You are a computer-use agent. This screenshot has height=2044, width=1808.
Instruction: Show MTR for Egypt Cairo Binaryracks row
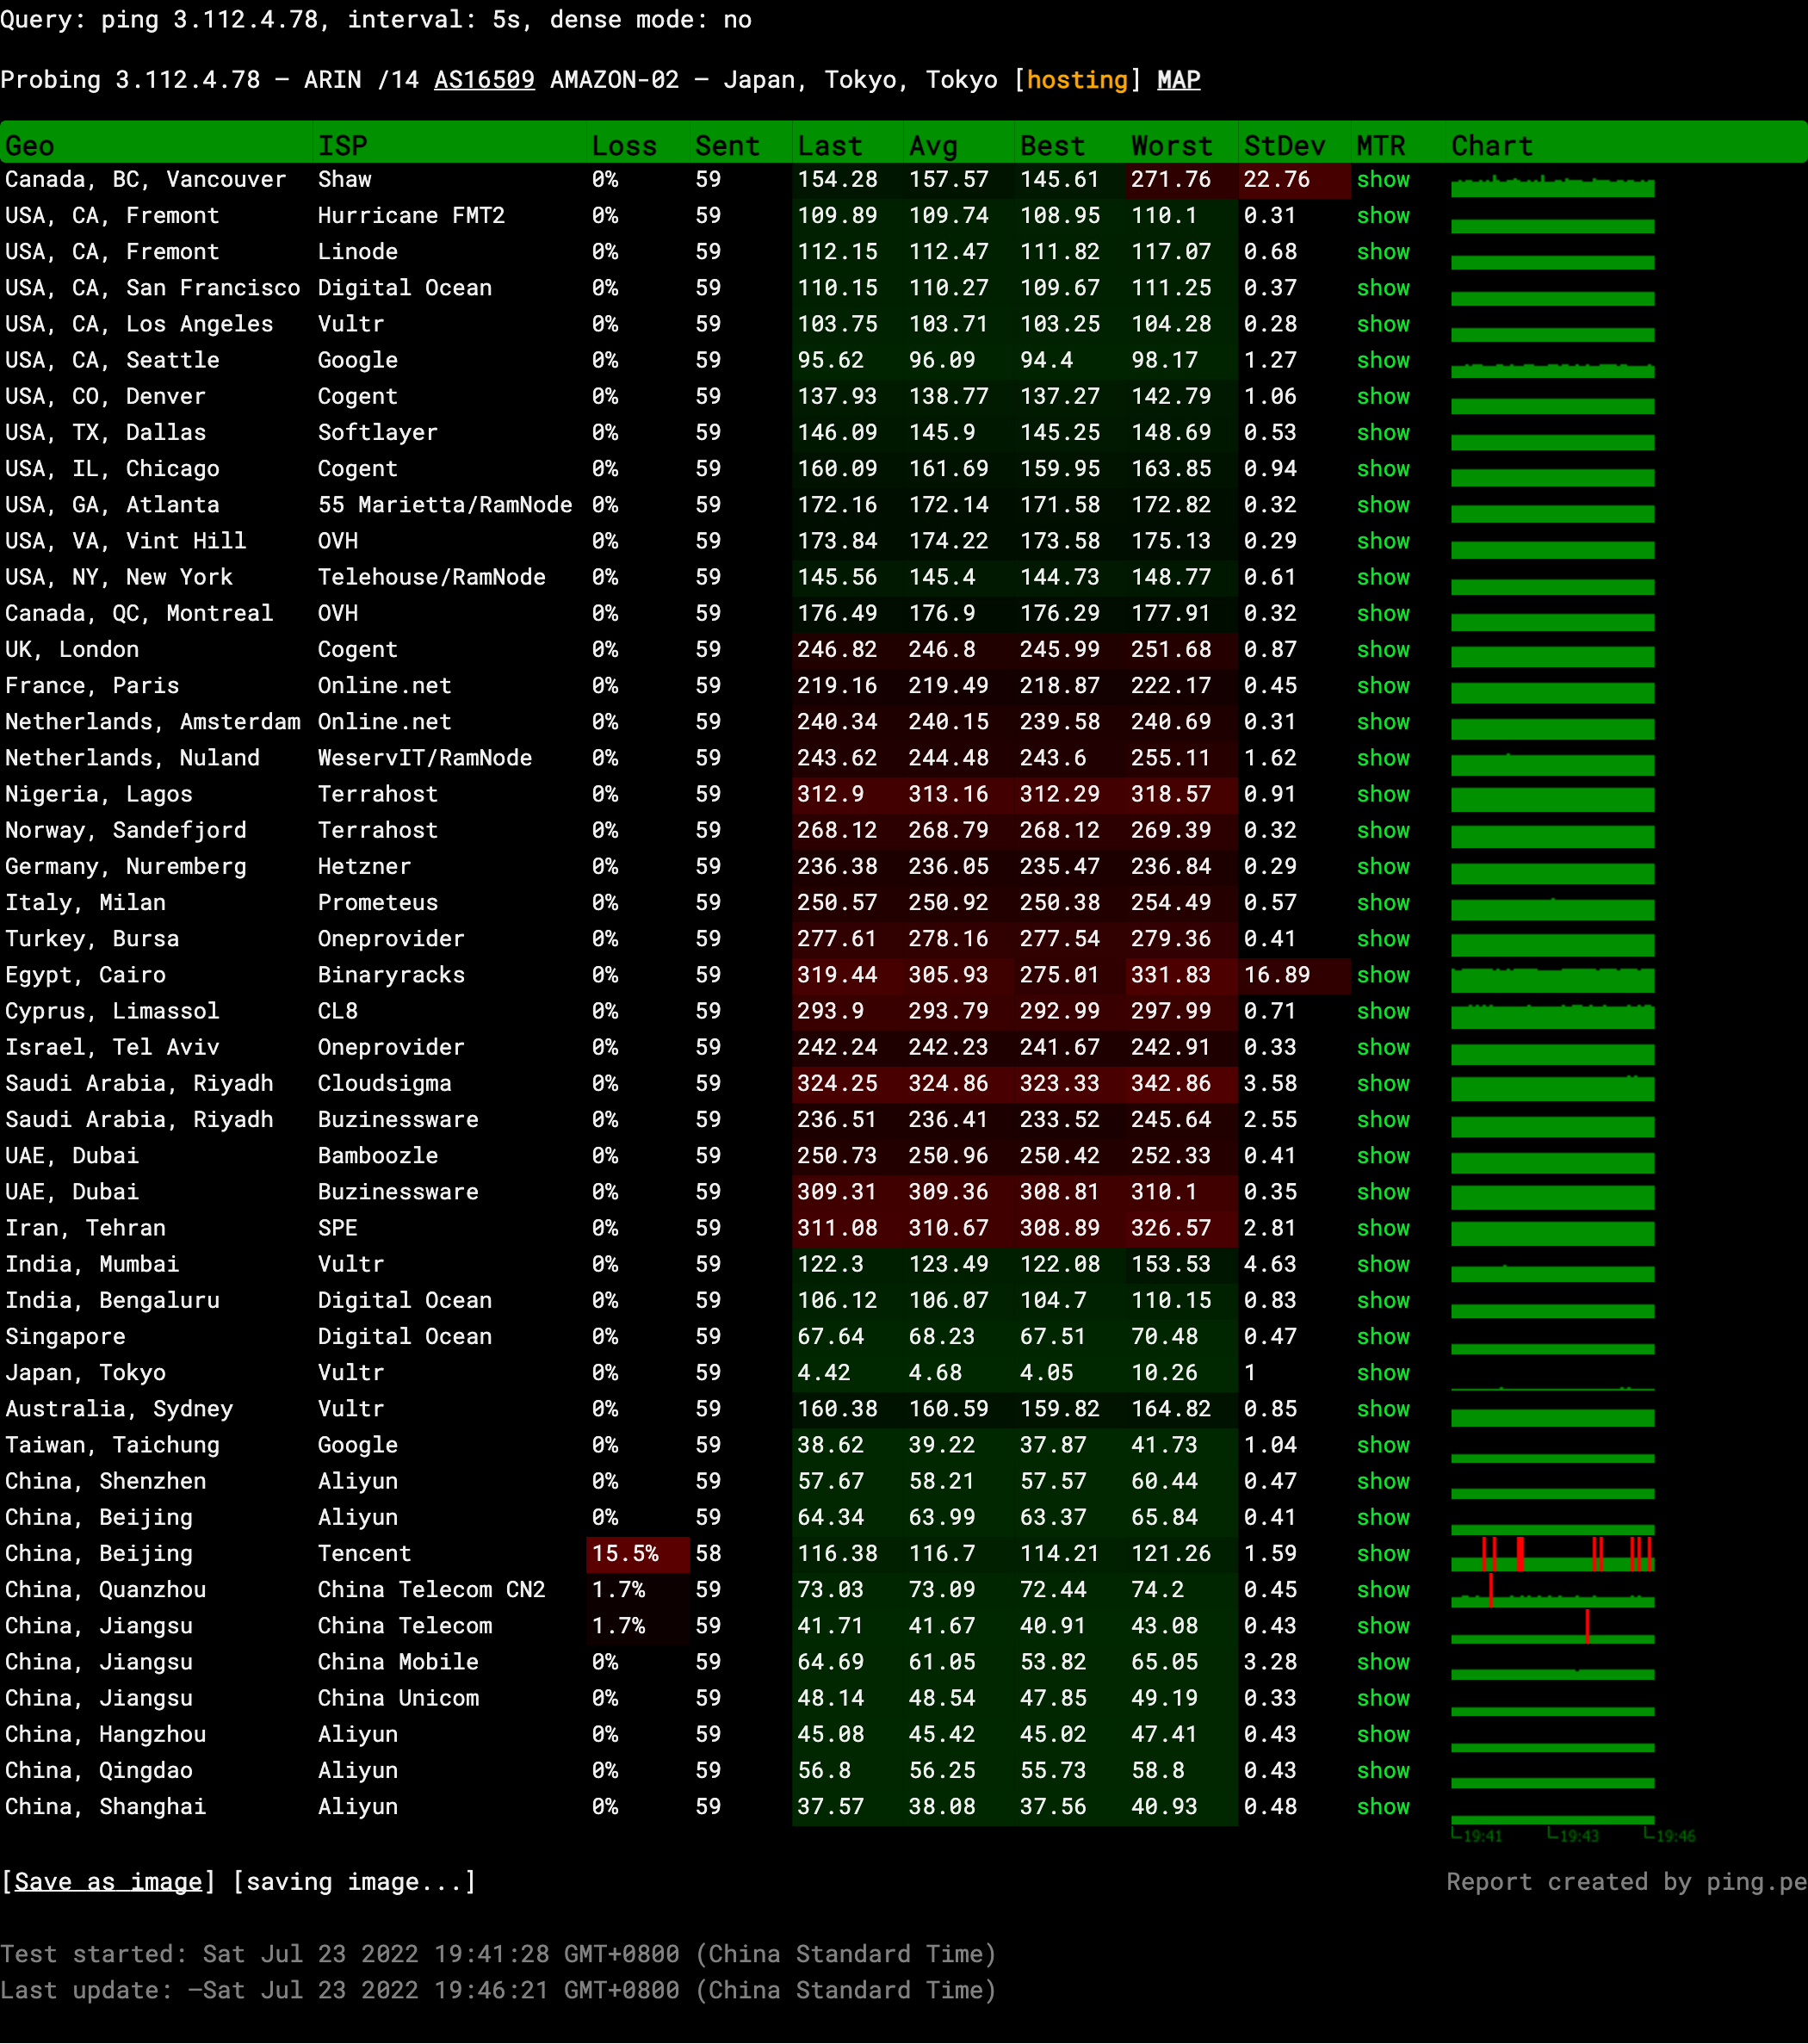point(1382,975)
